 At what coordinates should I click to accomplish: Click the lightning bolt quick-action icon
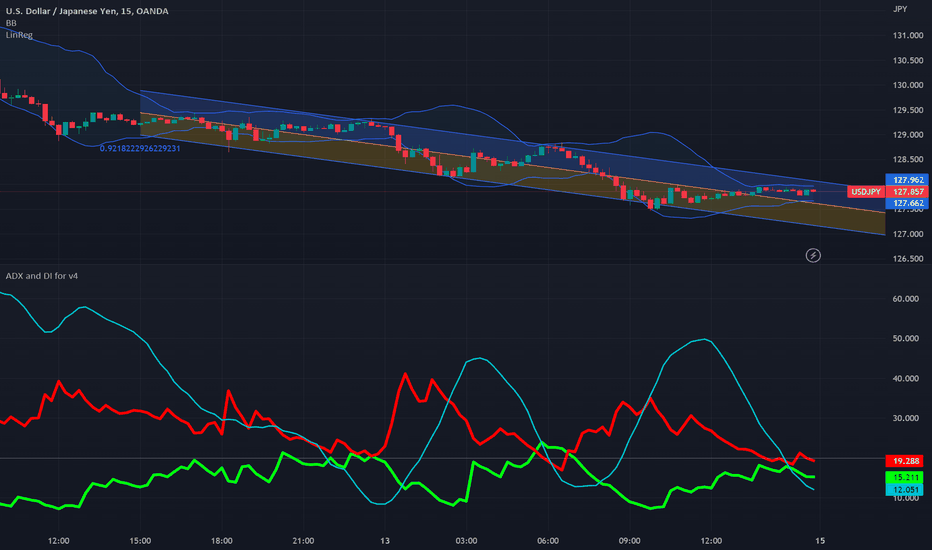(x=813, y=256)
